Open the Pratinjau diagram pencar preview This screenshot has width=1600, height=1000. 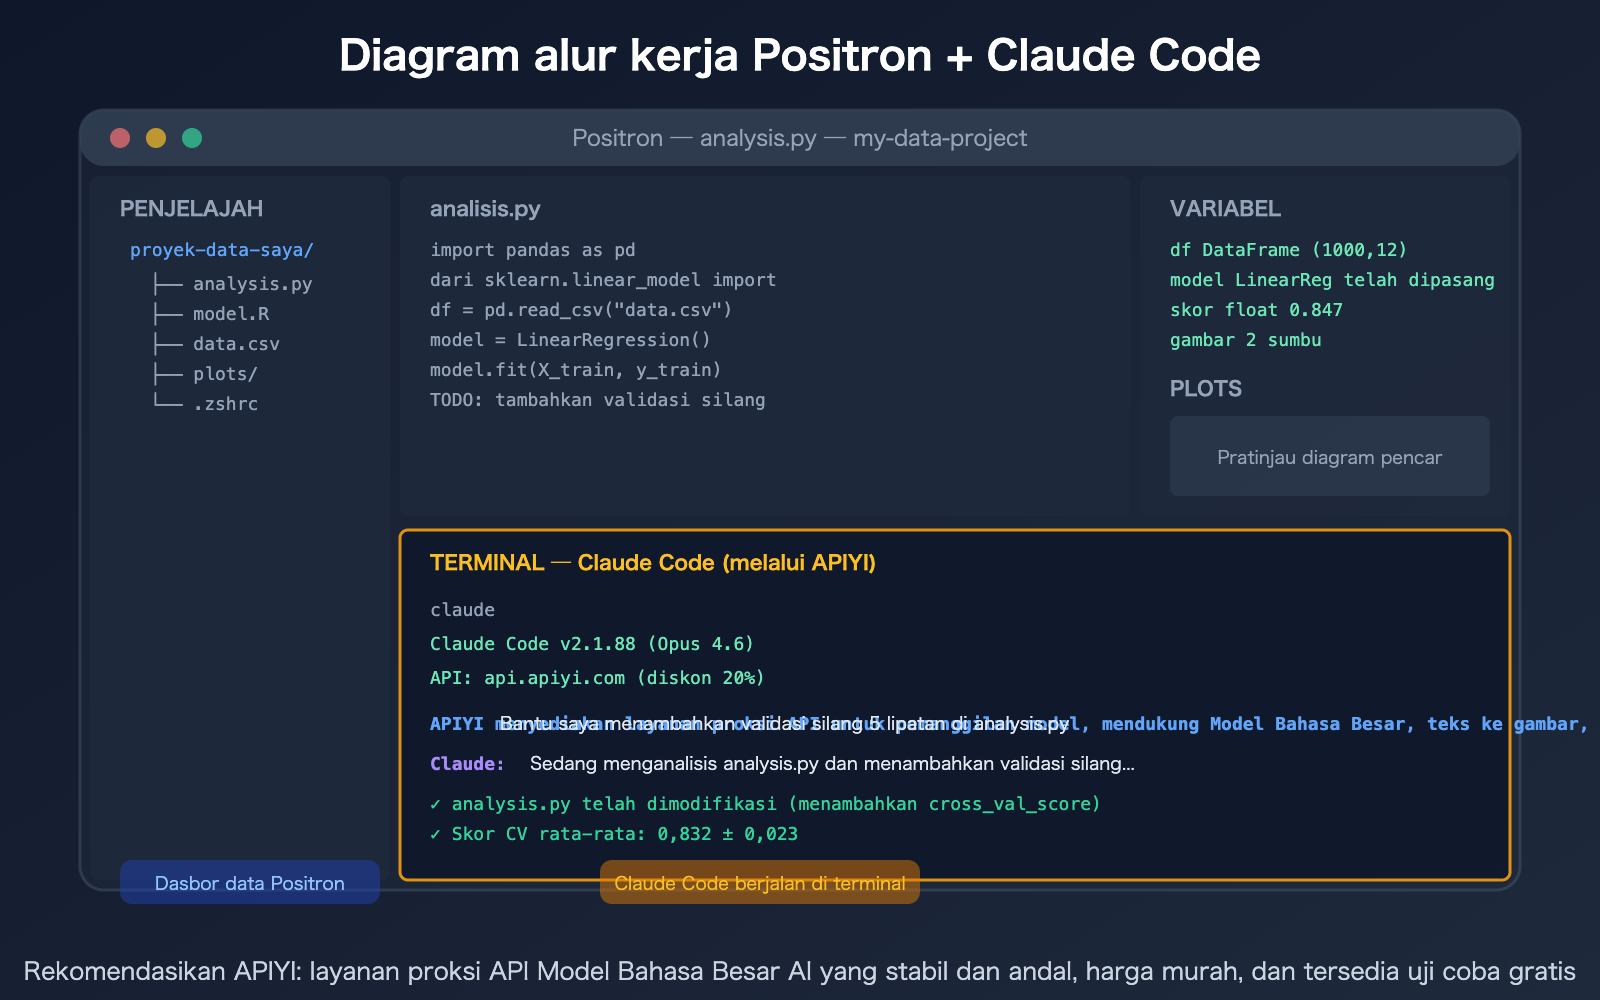point(1330,456)
